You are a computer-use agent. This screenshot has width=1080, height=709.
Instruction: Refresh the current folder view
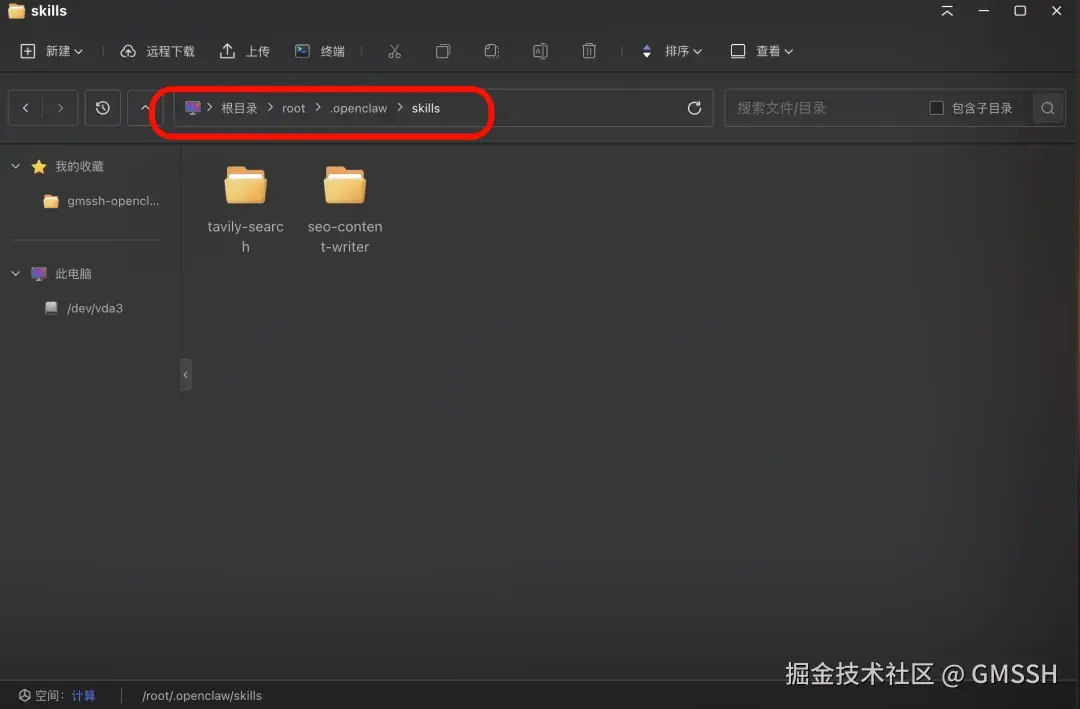click(x=694, y=108)
